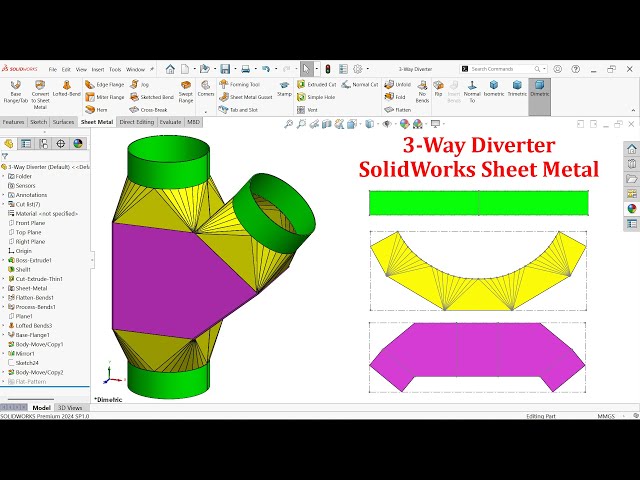Toggle the Flatten command
Image resolution: width=640 pixels, height=480 pixels.
(x=398, y=110)
